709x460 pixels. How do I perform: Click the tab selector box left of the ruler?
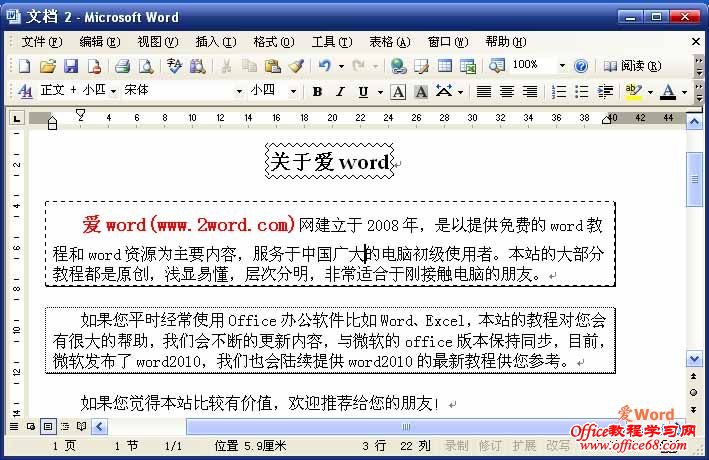tap(17, 119)
